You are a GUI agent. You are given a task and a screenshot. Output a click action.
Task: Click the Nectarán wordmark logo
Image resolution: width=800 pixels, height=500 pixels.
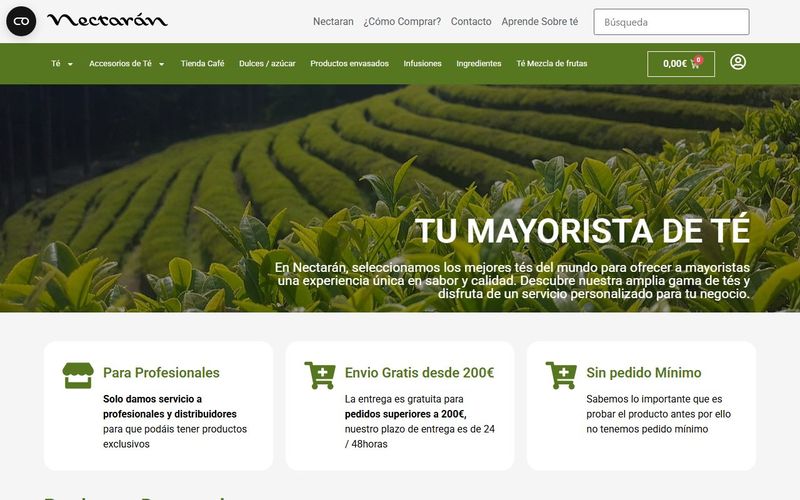(x=107, y=20)
